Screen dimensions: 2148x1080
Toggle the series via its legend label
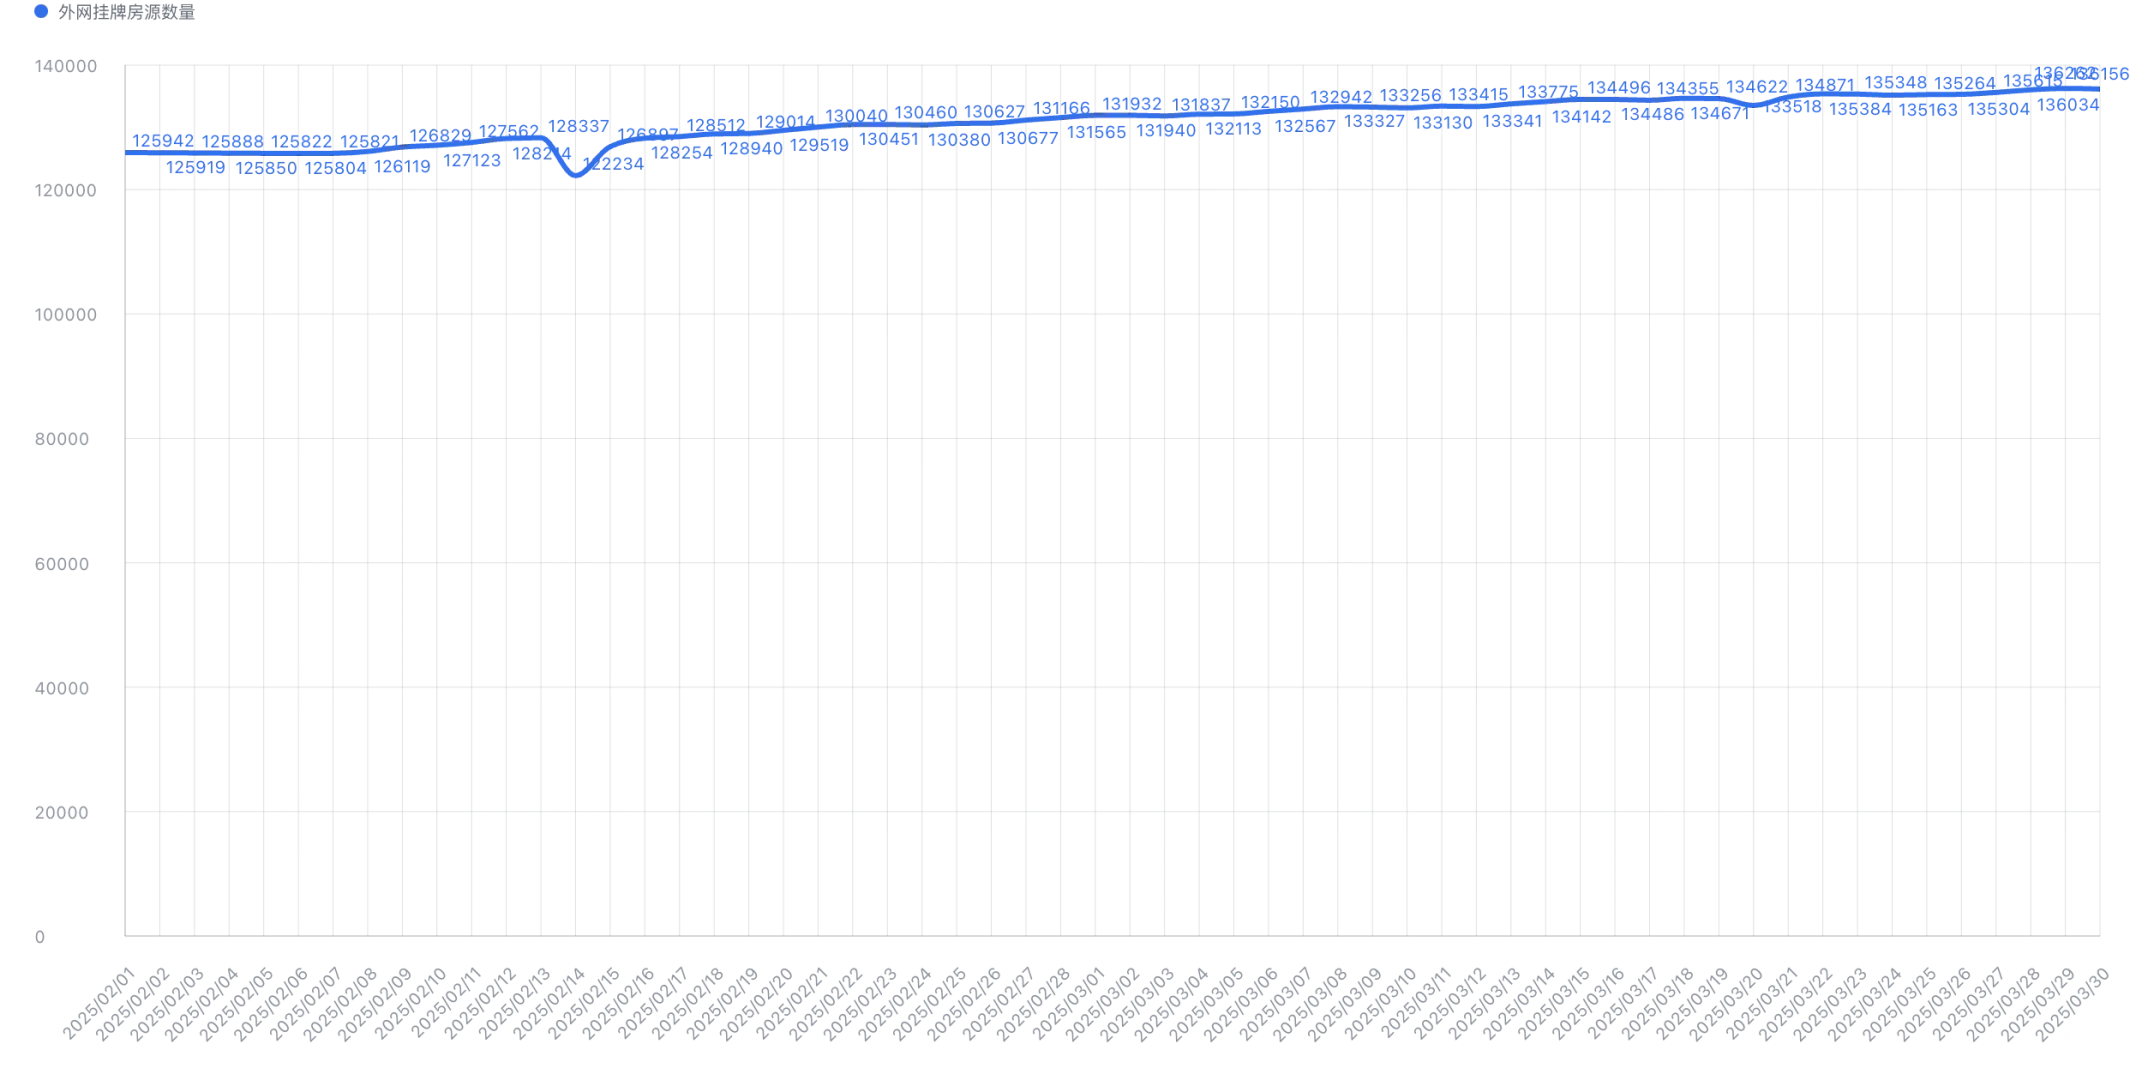127,13
